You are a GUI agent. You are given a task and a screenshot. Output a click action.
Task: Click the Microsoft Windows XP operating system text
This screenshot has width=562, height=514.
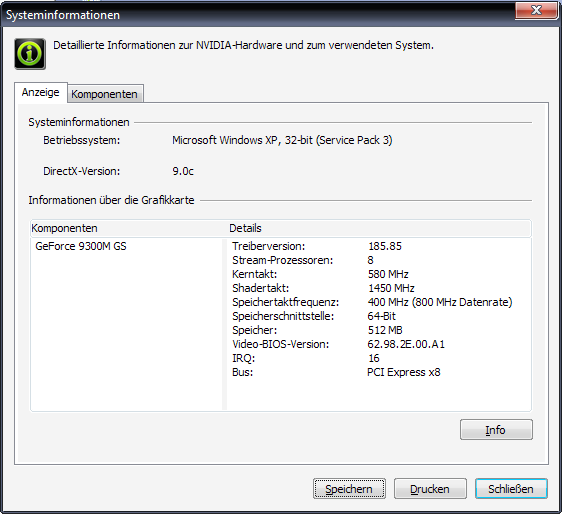click(x=282, y=140)
